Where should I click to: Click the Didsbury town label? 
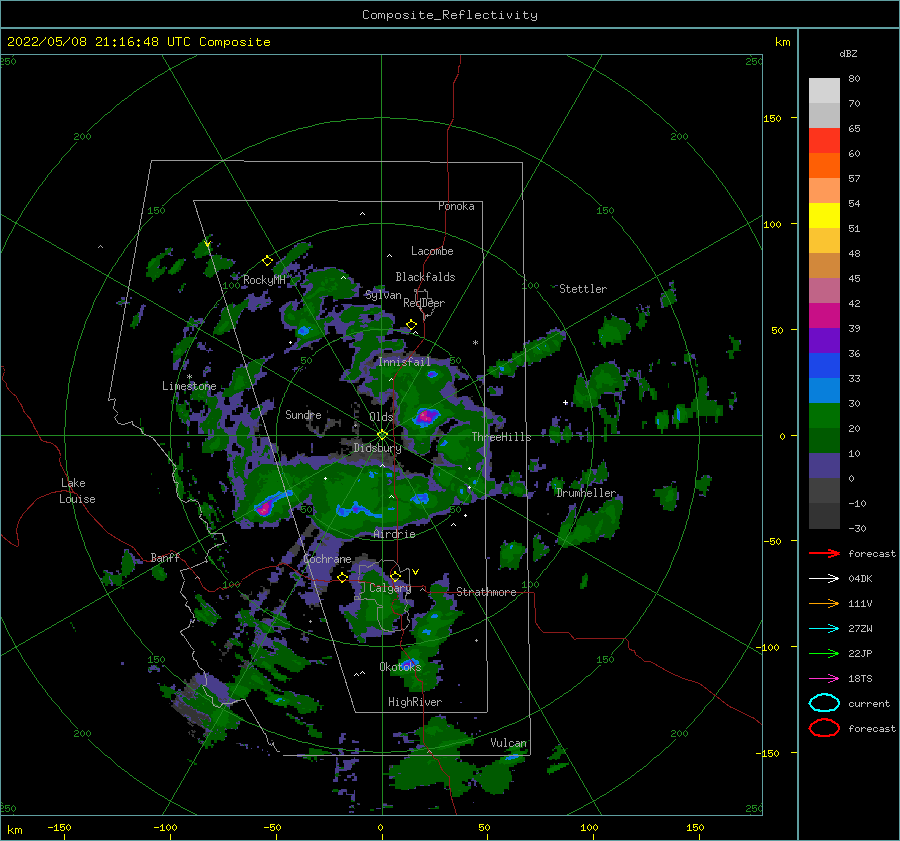coord(377,448)
